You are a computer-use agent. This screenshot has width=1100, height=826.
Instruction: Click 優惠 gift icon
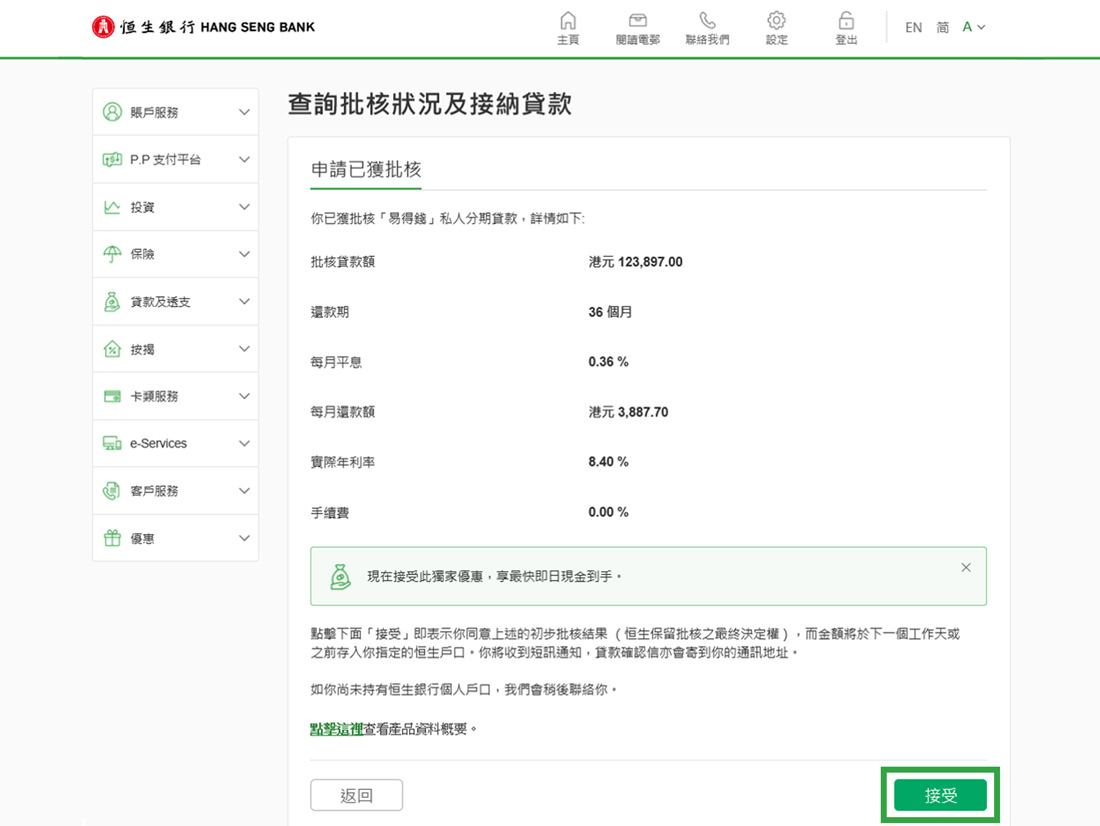pos(112,538)
